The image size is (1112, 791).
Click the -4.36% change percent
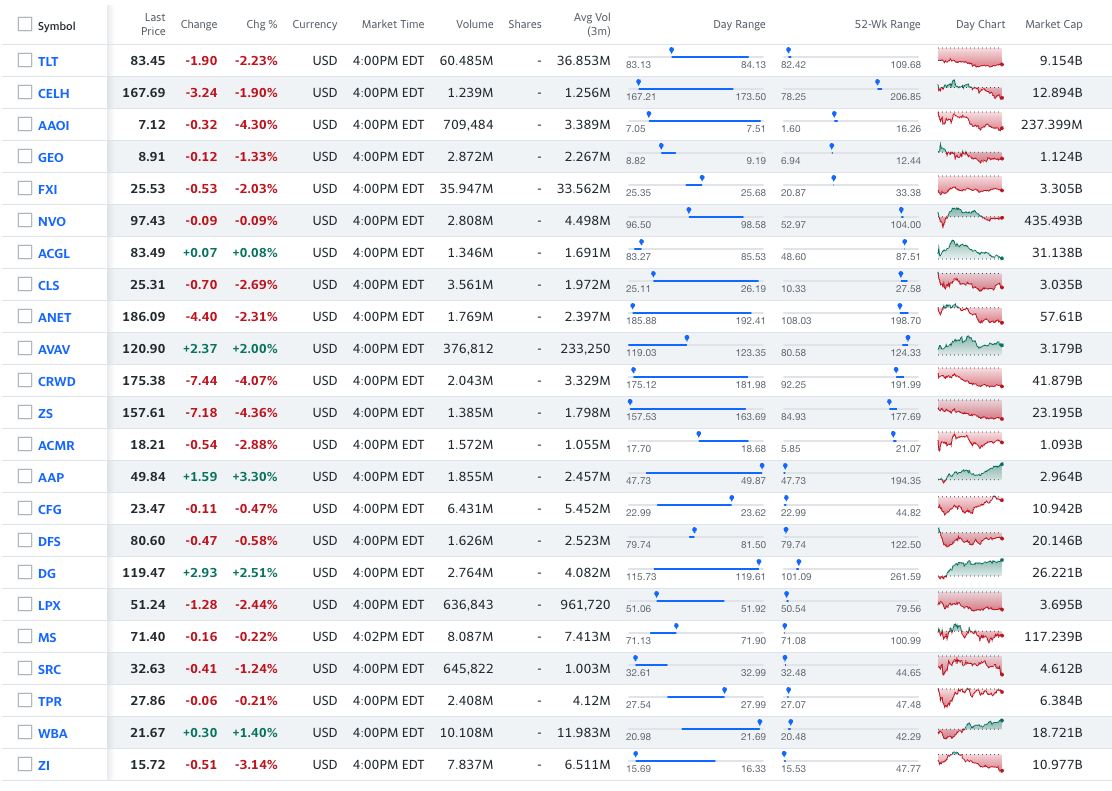(256, 413)
